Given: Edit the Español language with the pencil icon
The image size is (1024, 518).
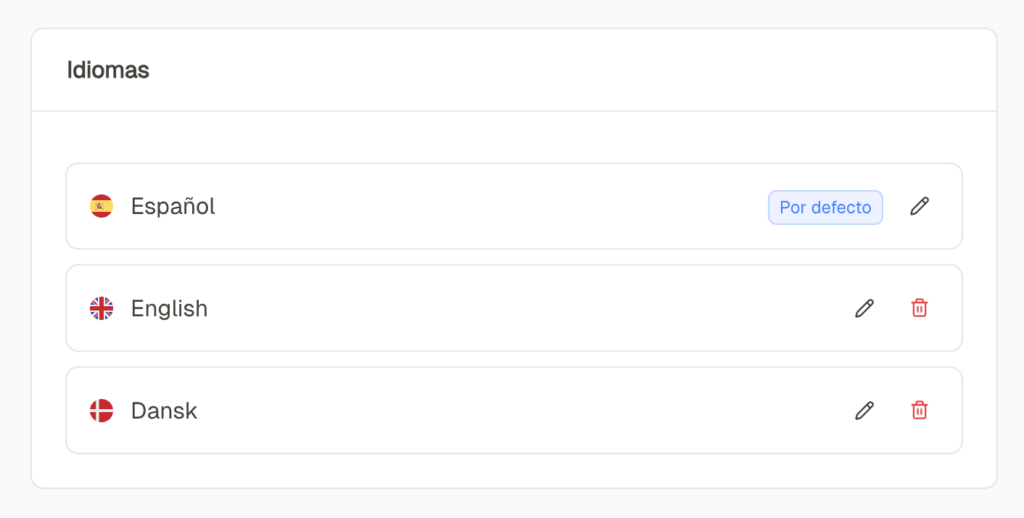Looking at the screenshot, I should coord(919,207).
